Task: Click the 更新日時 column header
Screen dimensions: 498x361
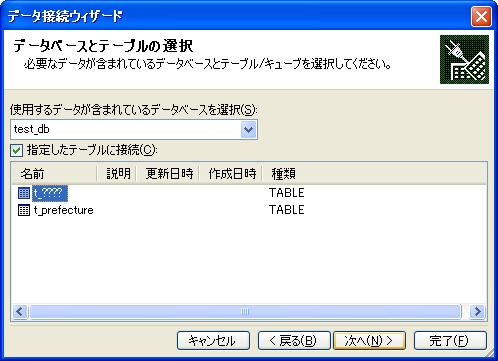Action: coord(168,174)
